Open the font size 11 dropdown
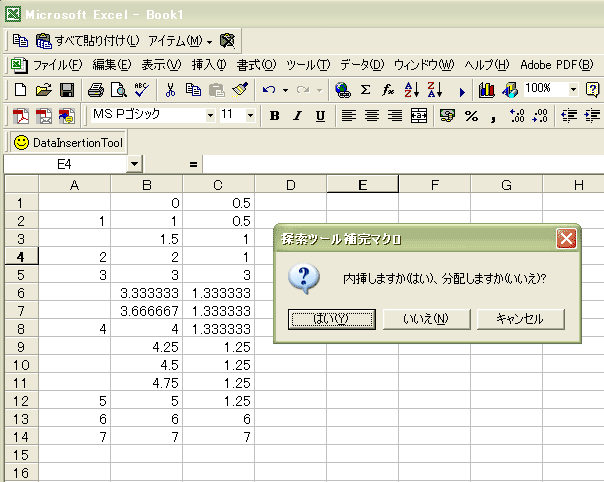 point(251,116)
